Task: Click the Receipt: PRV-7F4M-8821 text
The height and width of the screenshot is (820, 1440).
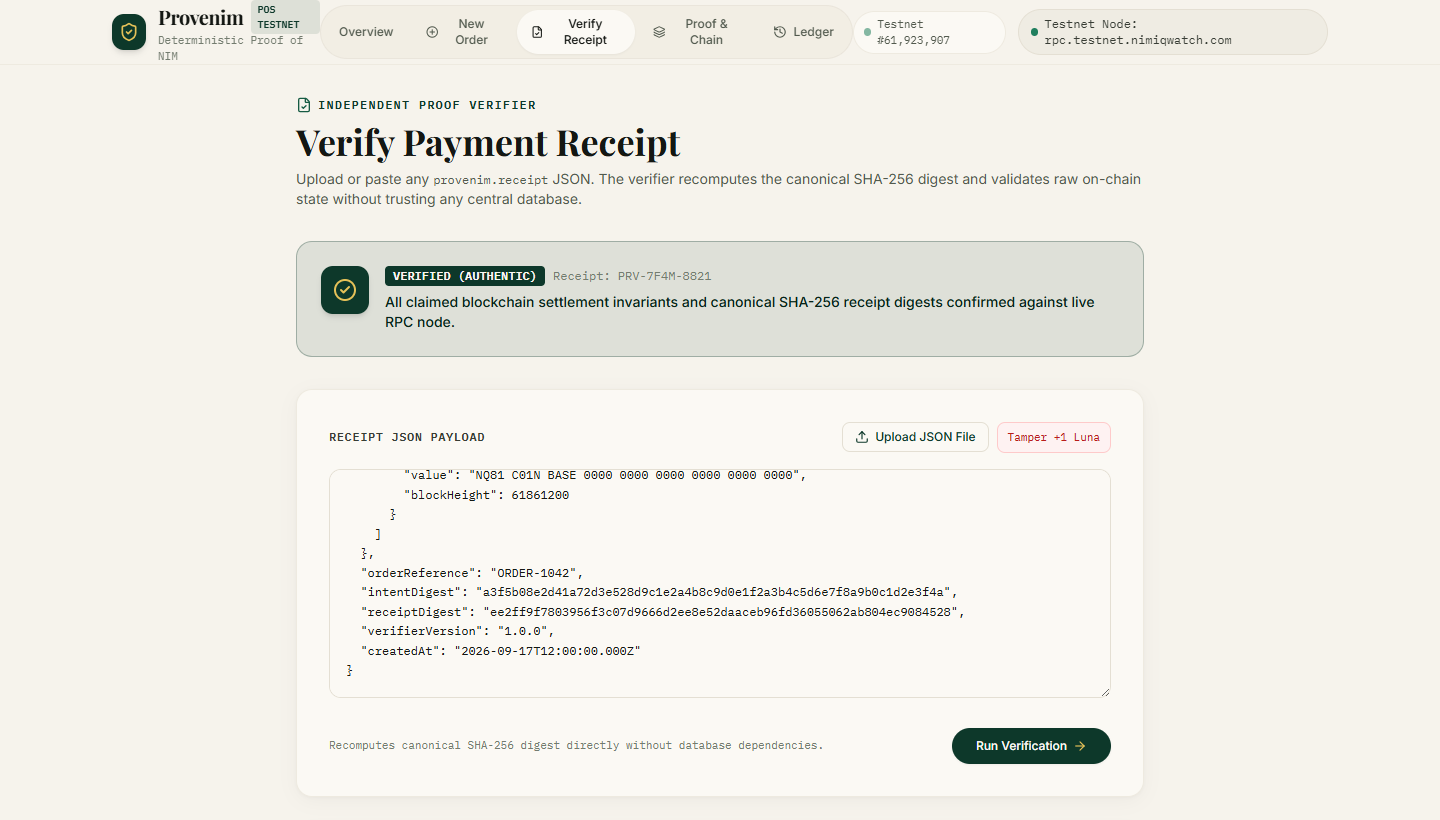Action: [632, 276]
